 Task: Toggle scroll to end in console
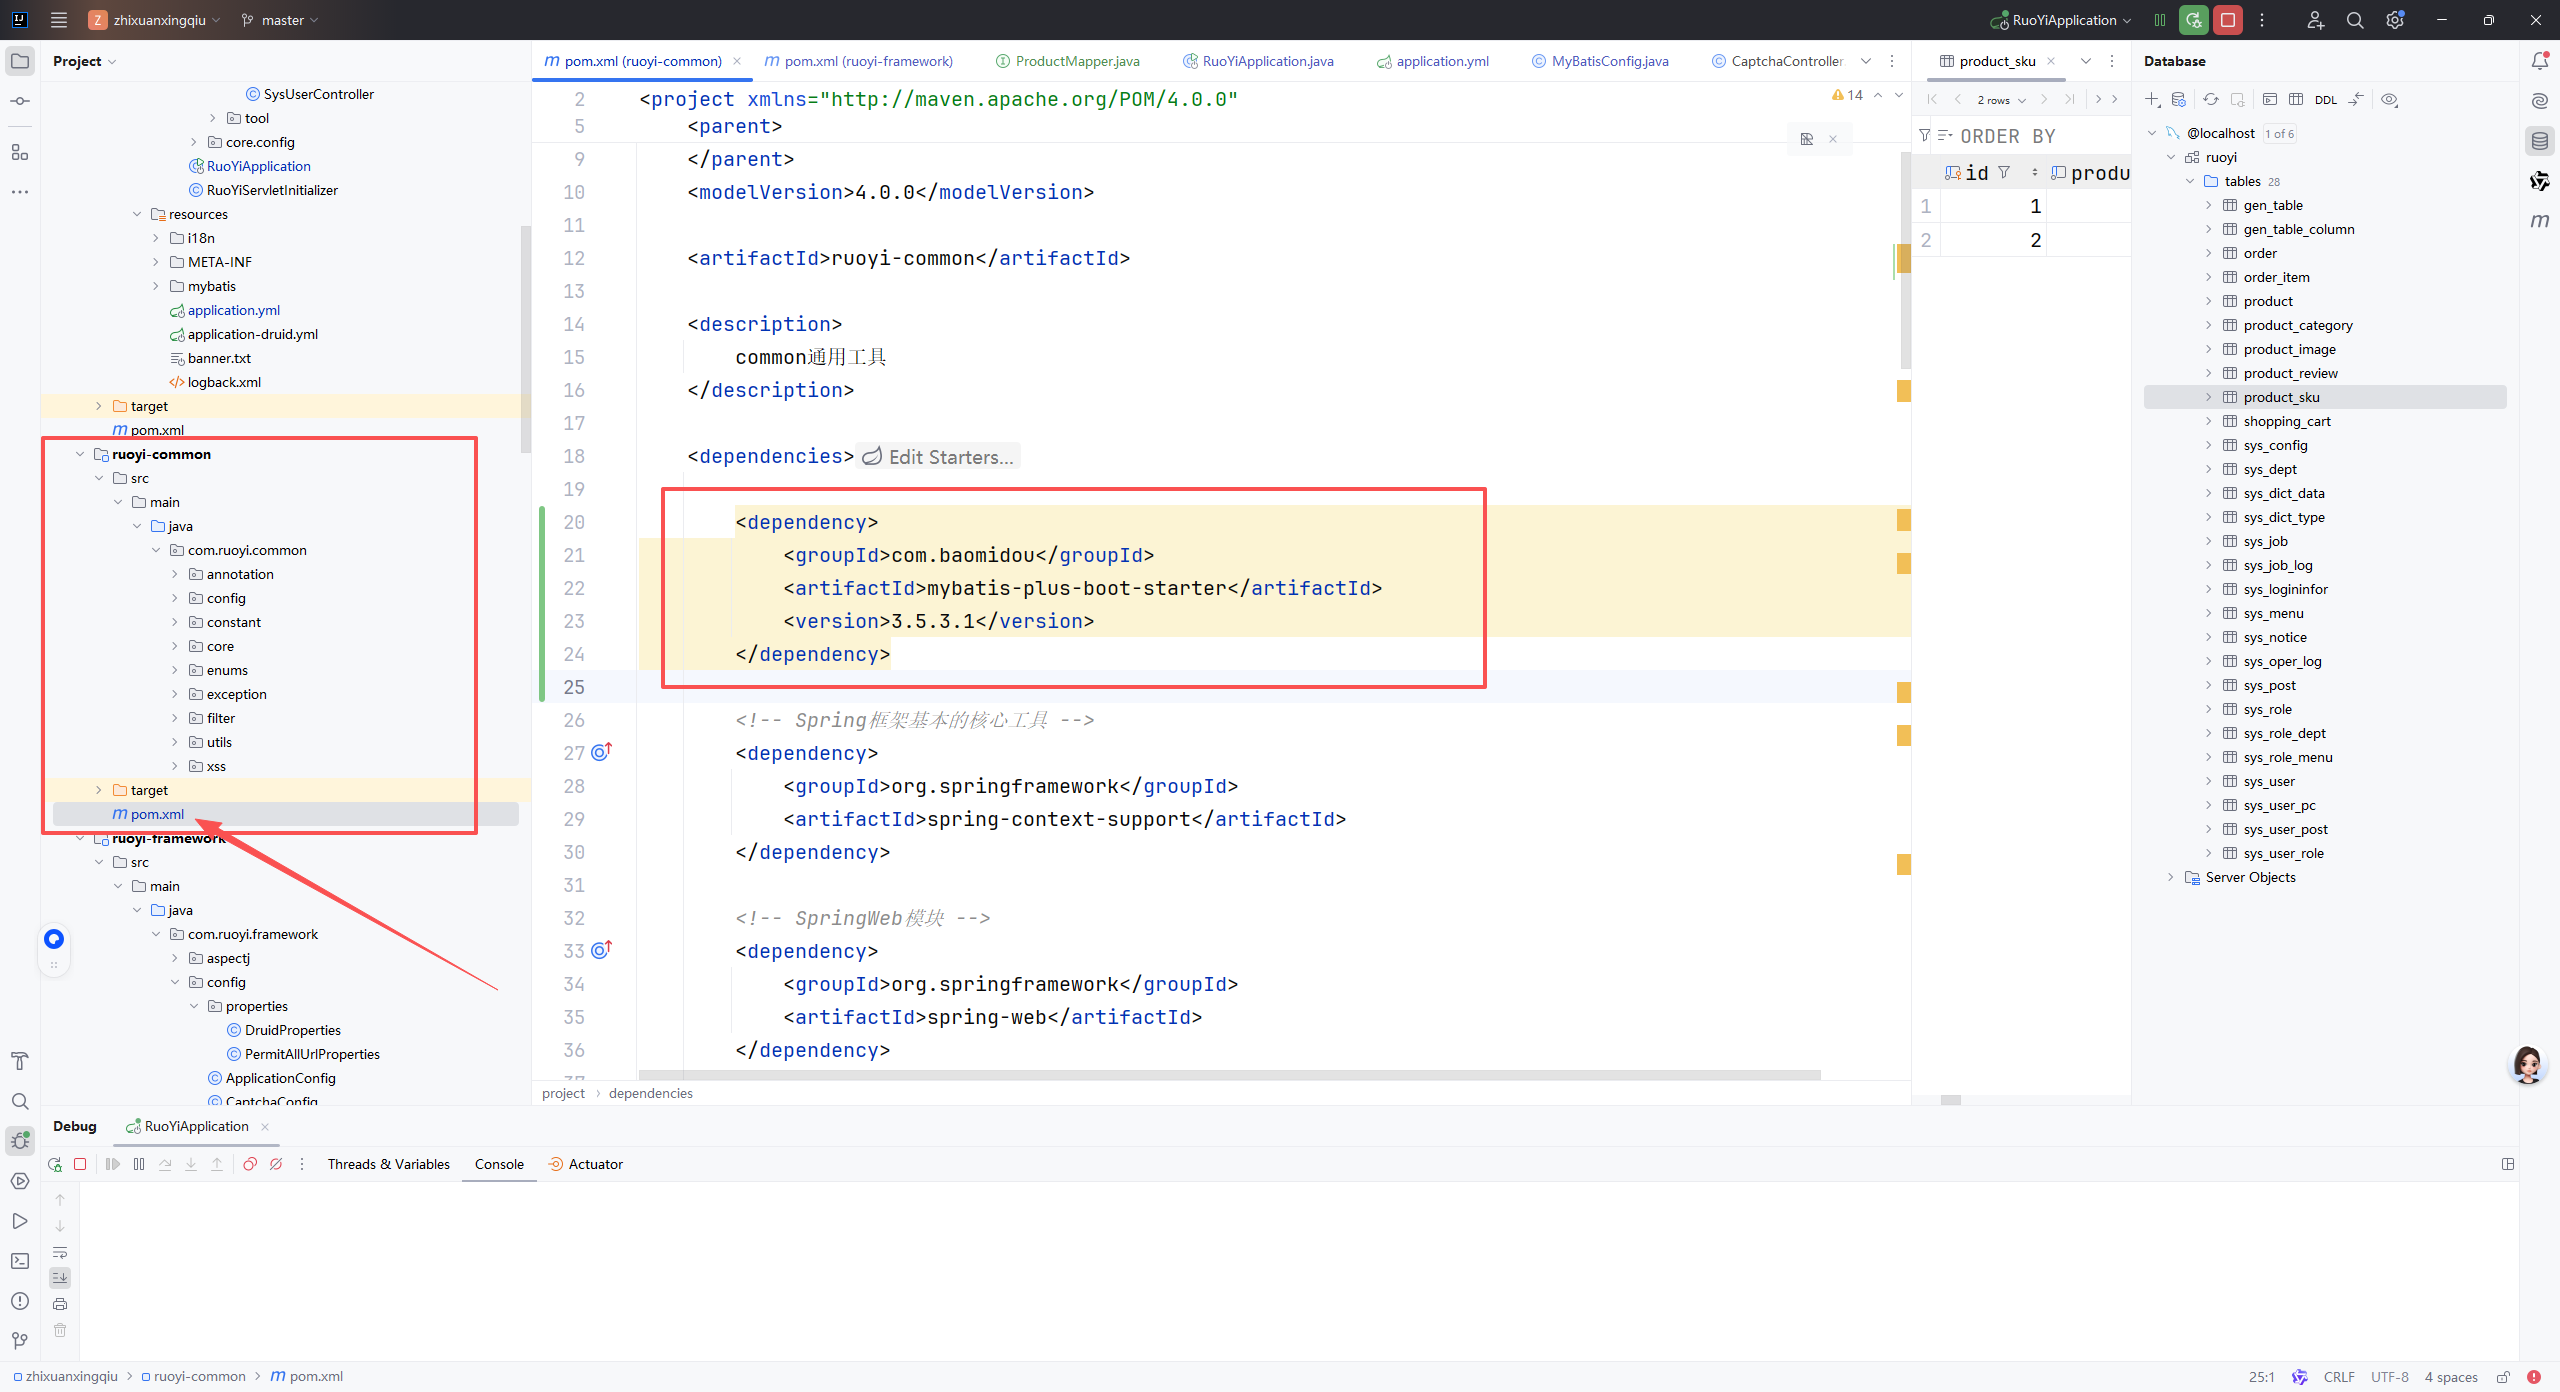click(x=60, y=1278)
